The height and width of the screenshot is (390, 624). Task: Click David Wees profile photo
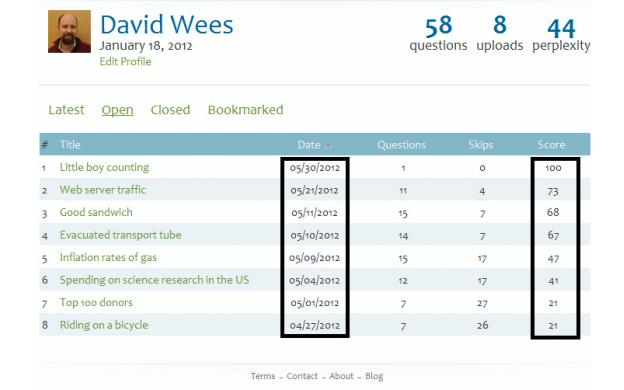pyautogui.click(x=69, y=31)
